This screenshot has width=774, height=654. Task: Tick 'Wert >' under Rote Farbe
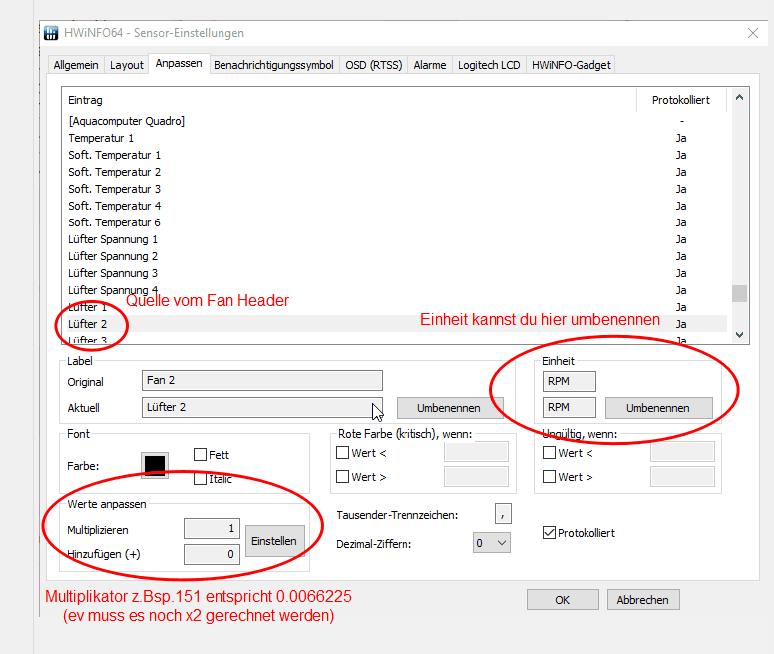coord(343,477)
